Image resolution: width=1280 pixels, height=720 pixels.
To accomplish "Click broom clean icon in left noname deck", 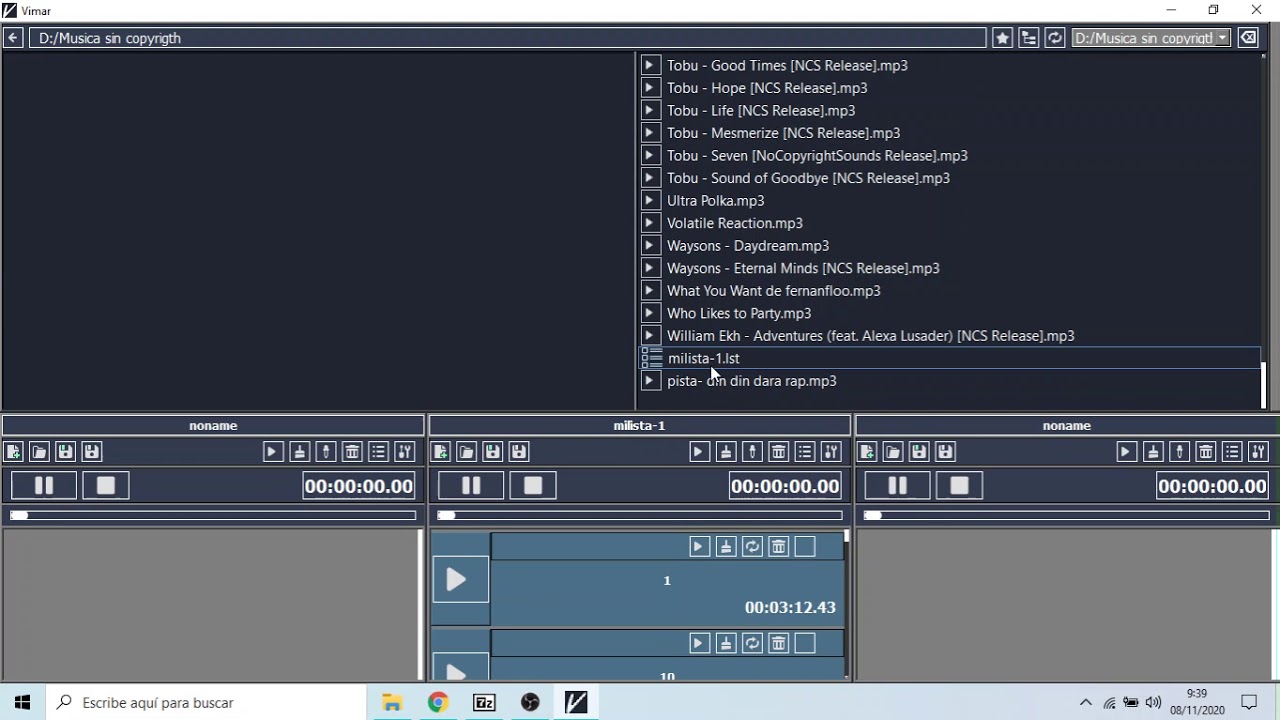I will coord(299,452).
